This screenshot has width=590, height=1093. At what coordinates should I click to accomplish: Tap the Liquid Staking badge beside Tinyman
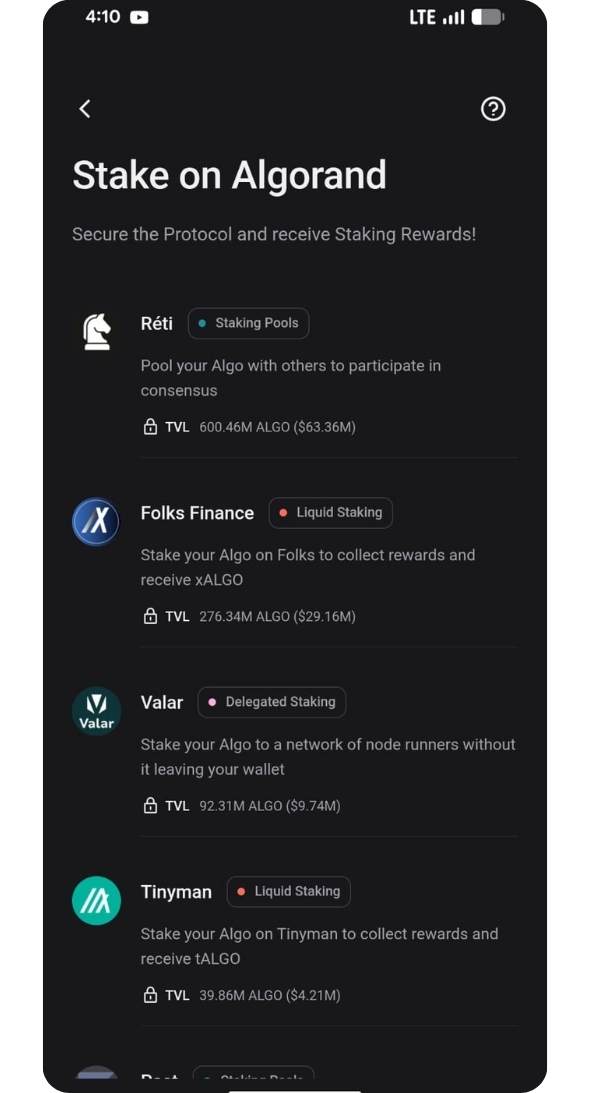[x=288, y=891]
